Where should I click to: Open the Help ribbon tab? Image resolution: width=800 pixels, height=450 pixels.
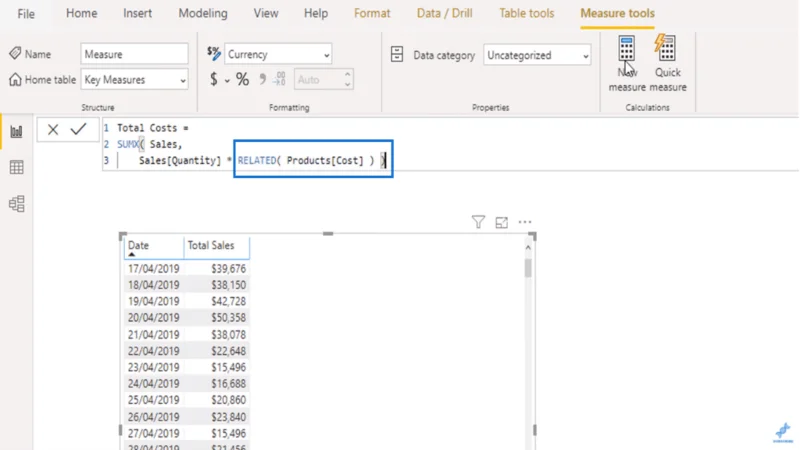click(316, 13)
